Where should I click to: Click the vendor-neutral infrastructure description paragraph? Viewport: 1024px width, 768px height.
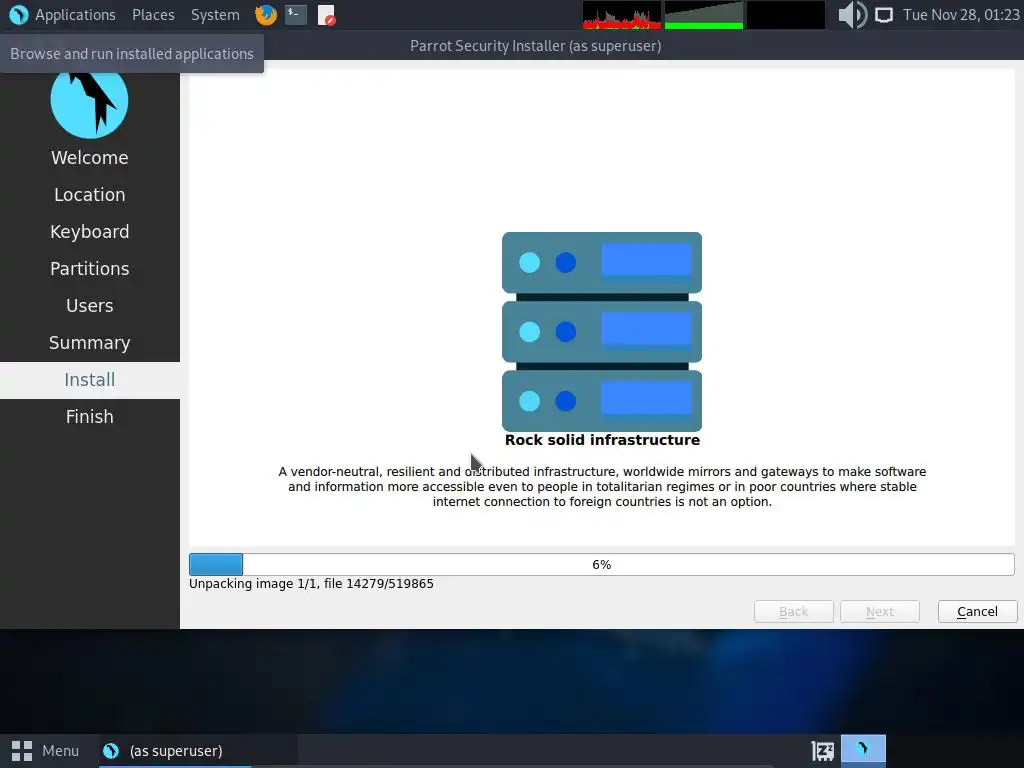(602, 487)
